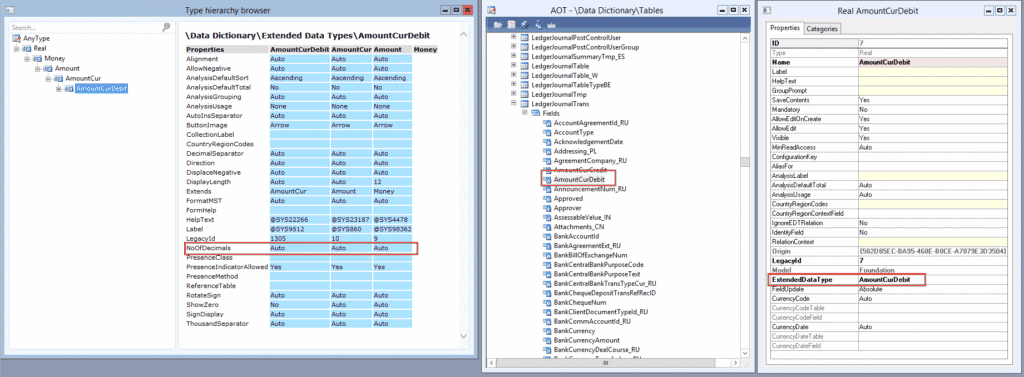This screenshot has width=1024, height=377.
Task: Click scroll down arrow in Type hierarchy browser
Action: coord(464,336)
